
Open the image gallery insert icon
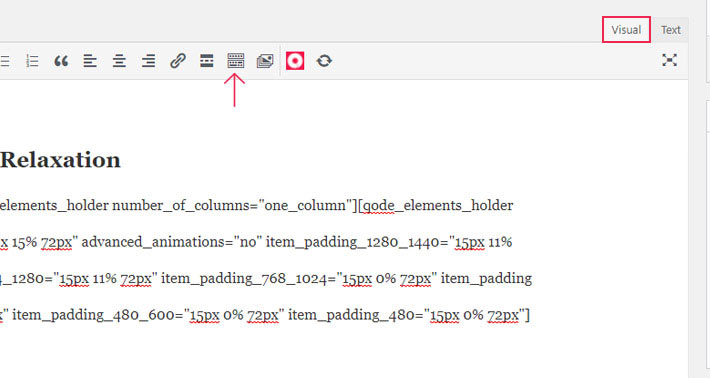265,61
